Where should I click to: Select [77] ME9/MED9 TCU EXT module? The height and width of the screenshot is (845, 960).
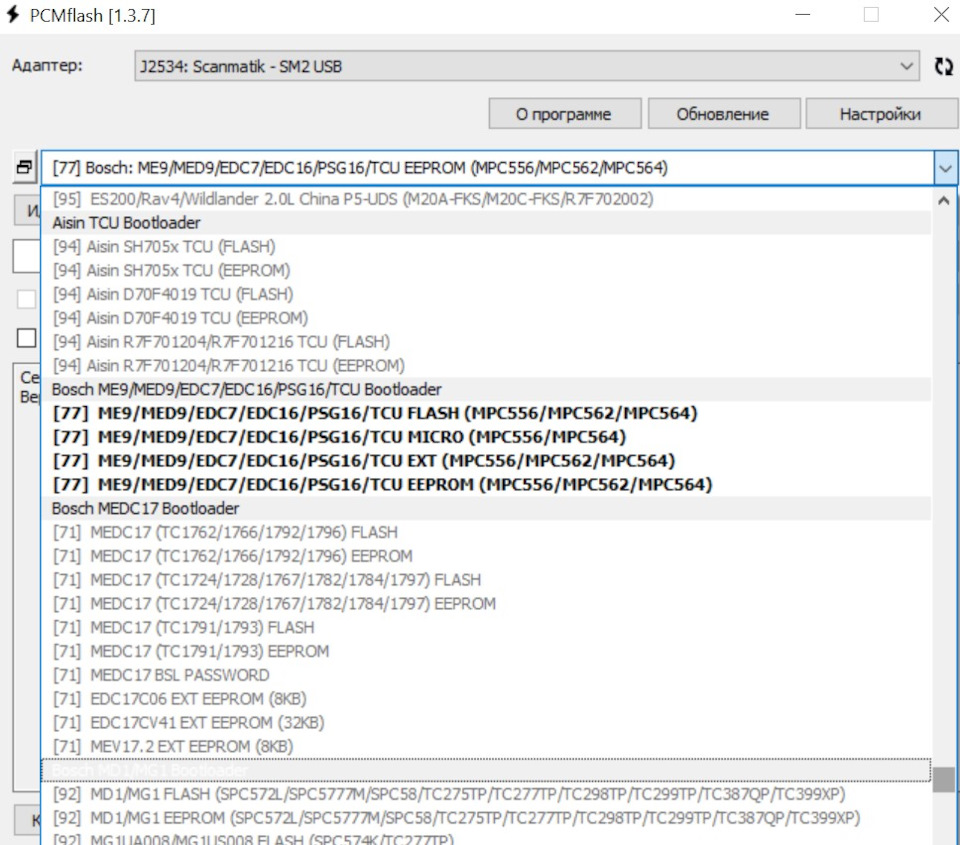click(x=486, y=460)
